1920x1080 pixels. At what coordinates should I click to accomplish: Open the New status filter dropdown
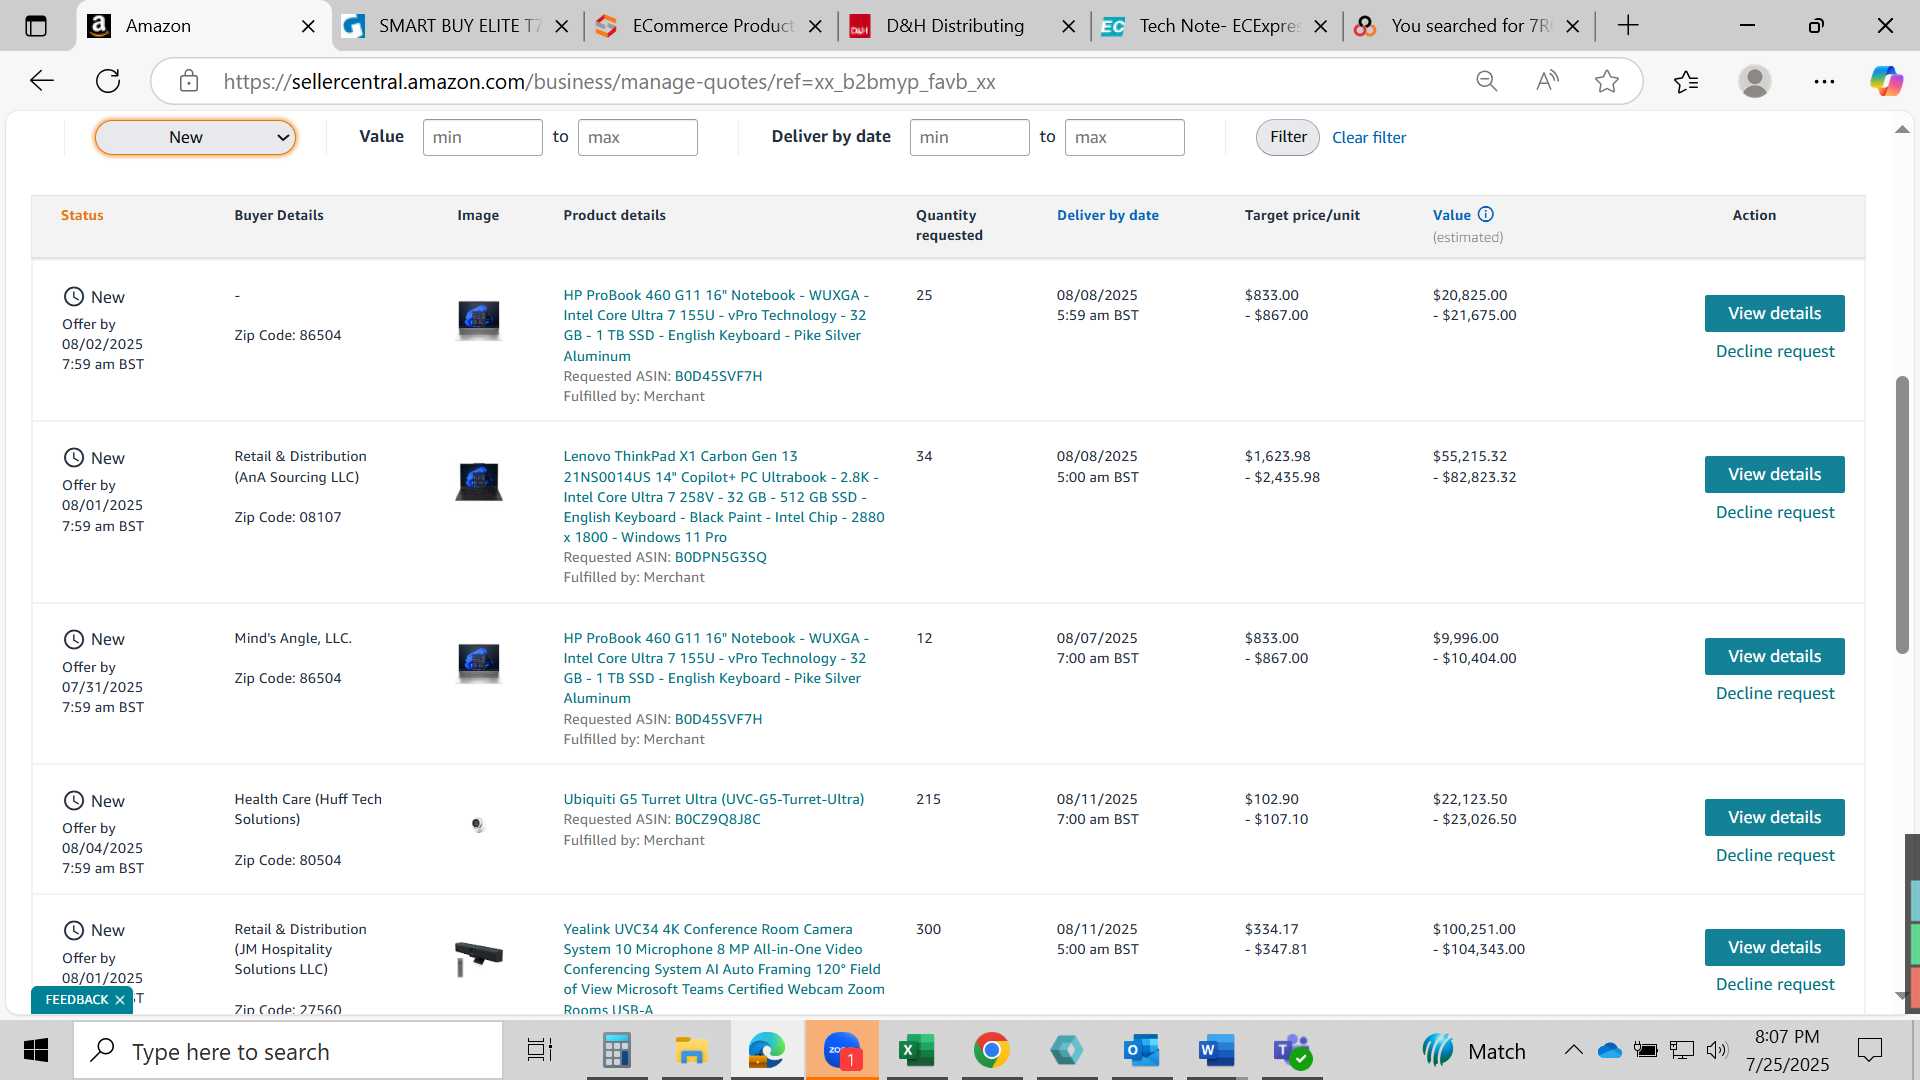195,137
